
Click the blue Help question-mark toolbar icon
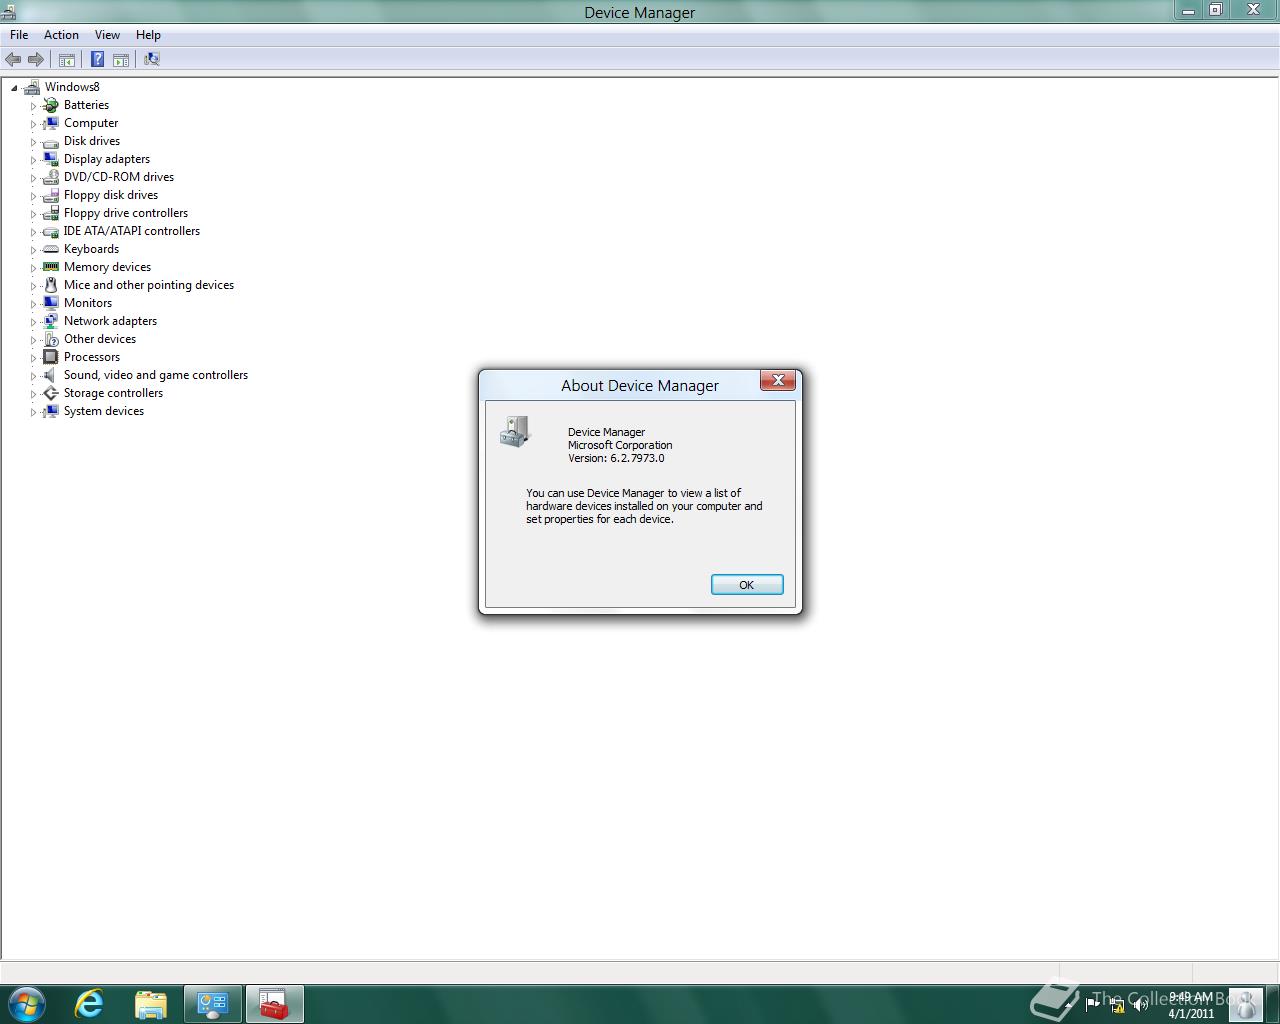point(97,60)
